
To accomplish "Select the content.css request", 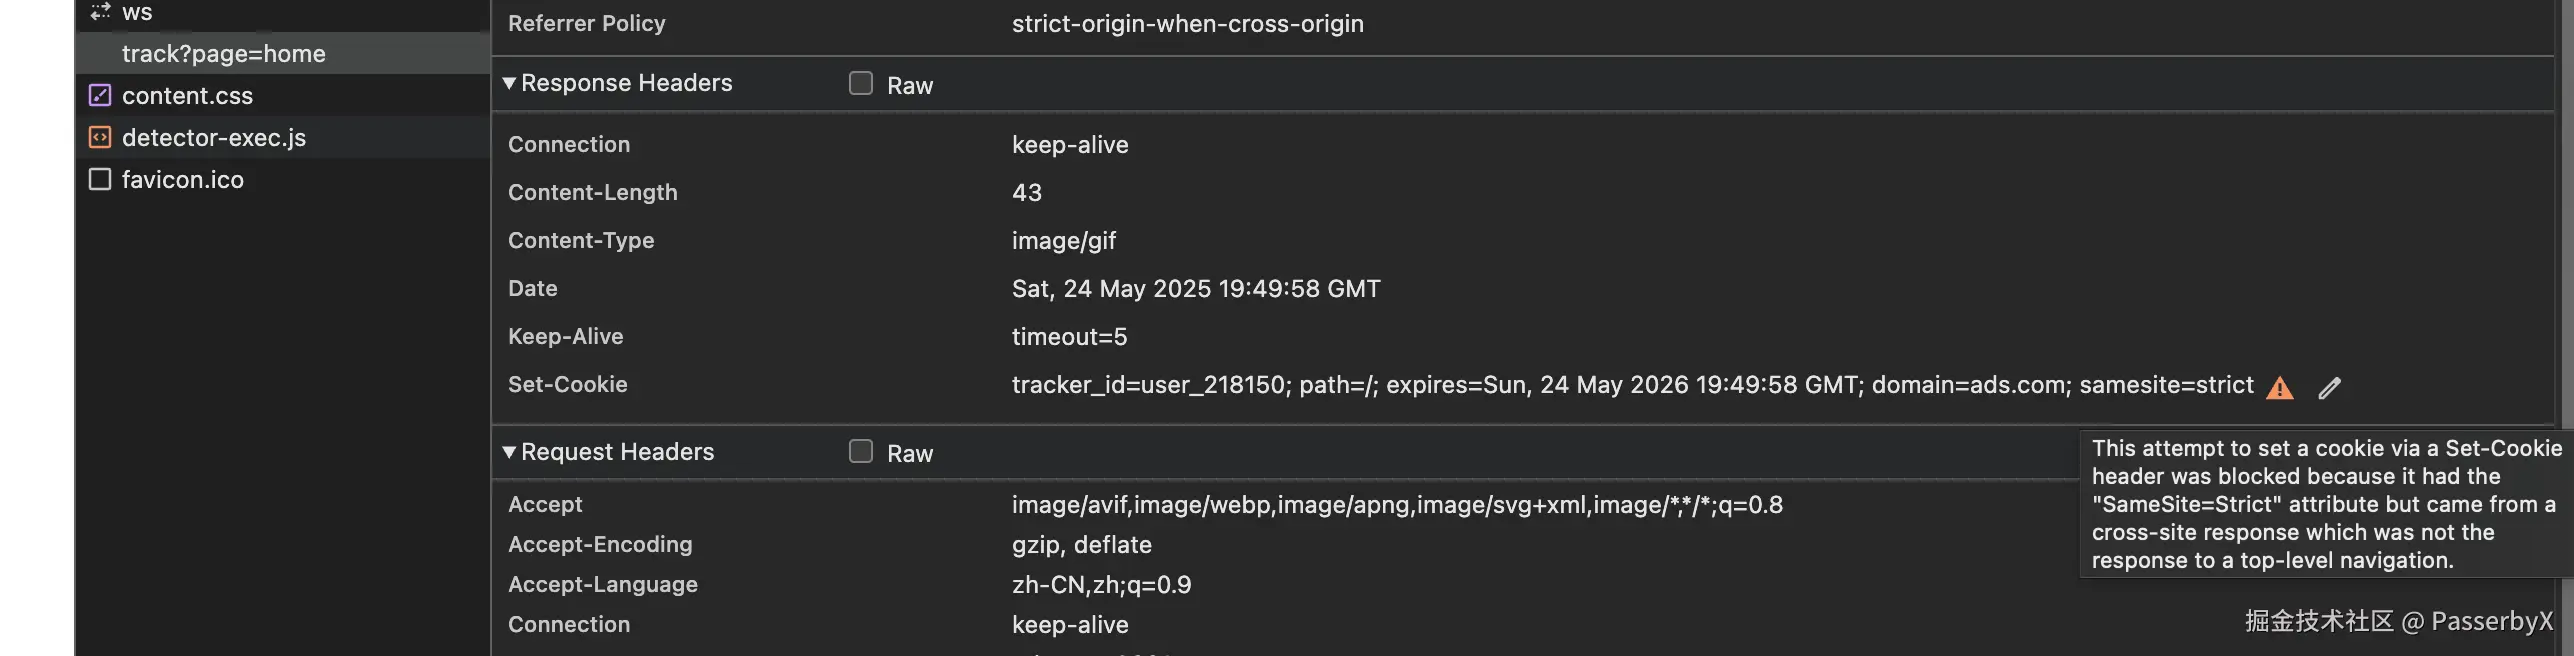I will (187, 96).
